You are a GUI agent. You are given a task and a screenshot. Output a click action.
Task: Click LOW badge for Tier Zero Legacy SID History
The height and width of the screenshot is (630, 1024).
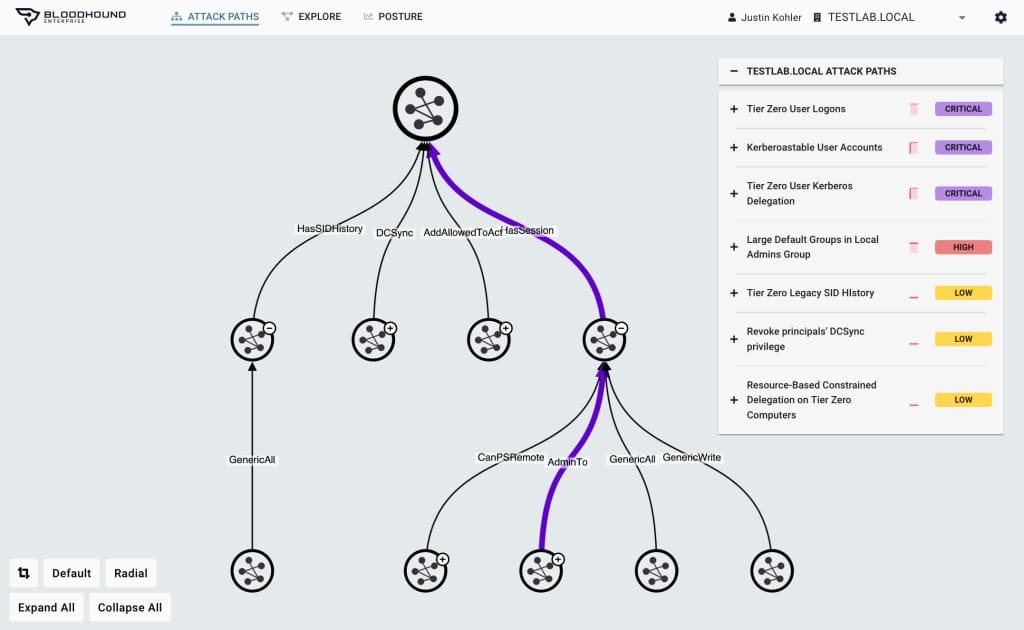963,293
